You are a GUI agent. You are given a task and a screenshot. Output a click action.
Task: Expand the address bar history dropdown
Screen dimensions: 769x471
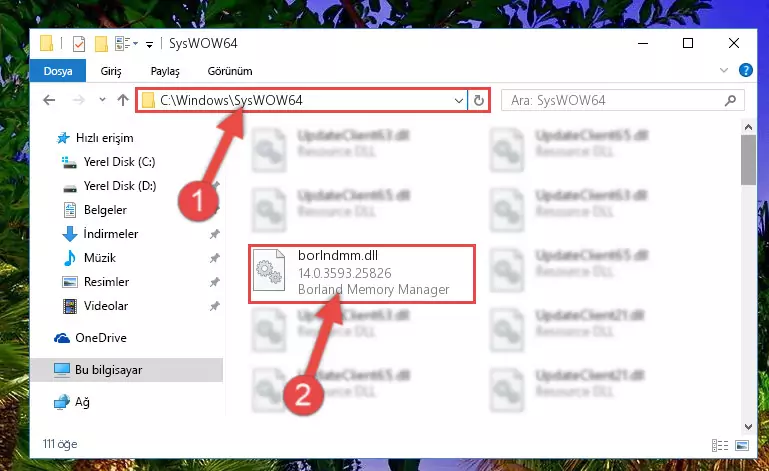[459, 101]
